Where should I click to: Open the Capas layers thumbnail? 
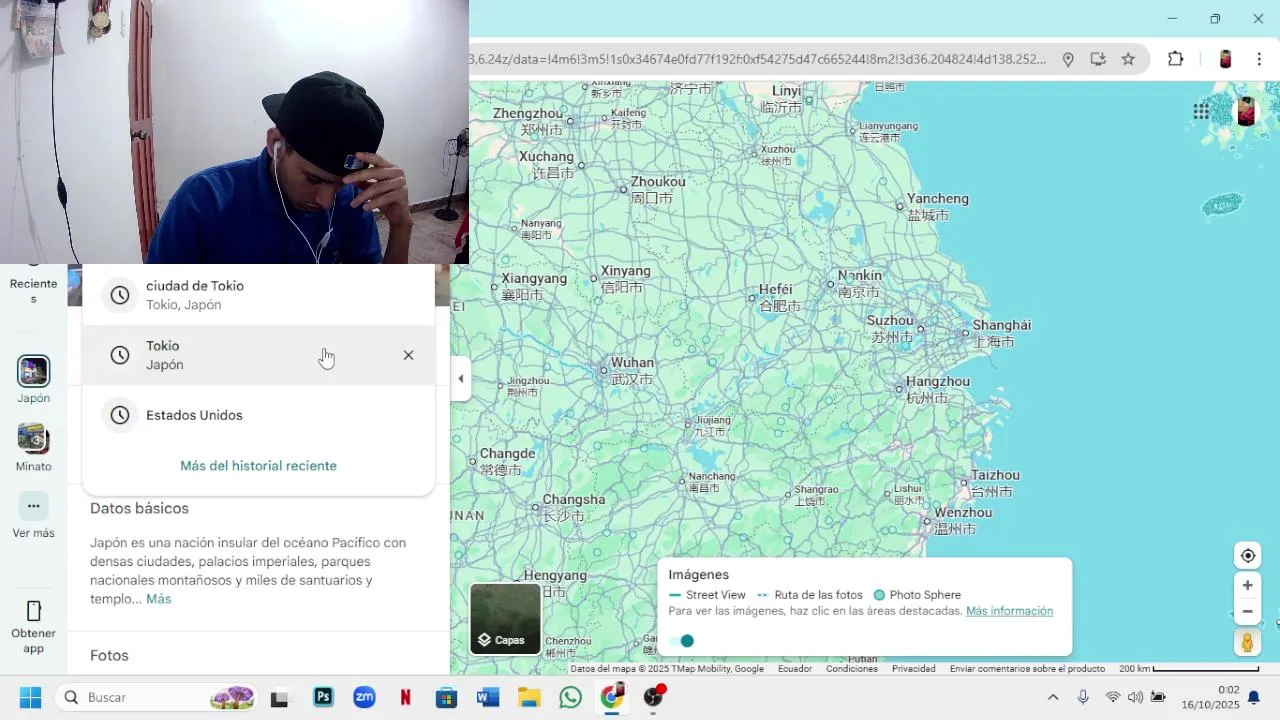click(506, 619)
